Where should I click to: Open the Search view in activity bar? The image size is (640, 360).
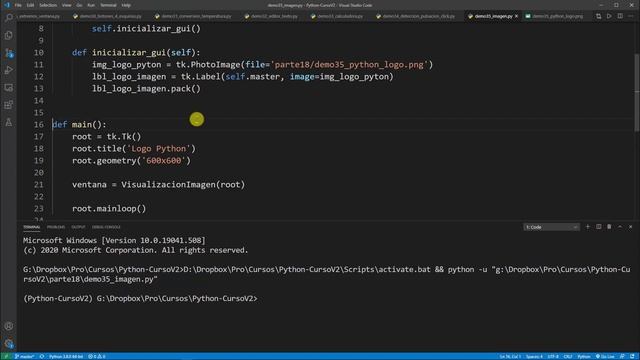tap(9, 18)
